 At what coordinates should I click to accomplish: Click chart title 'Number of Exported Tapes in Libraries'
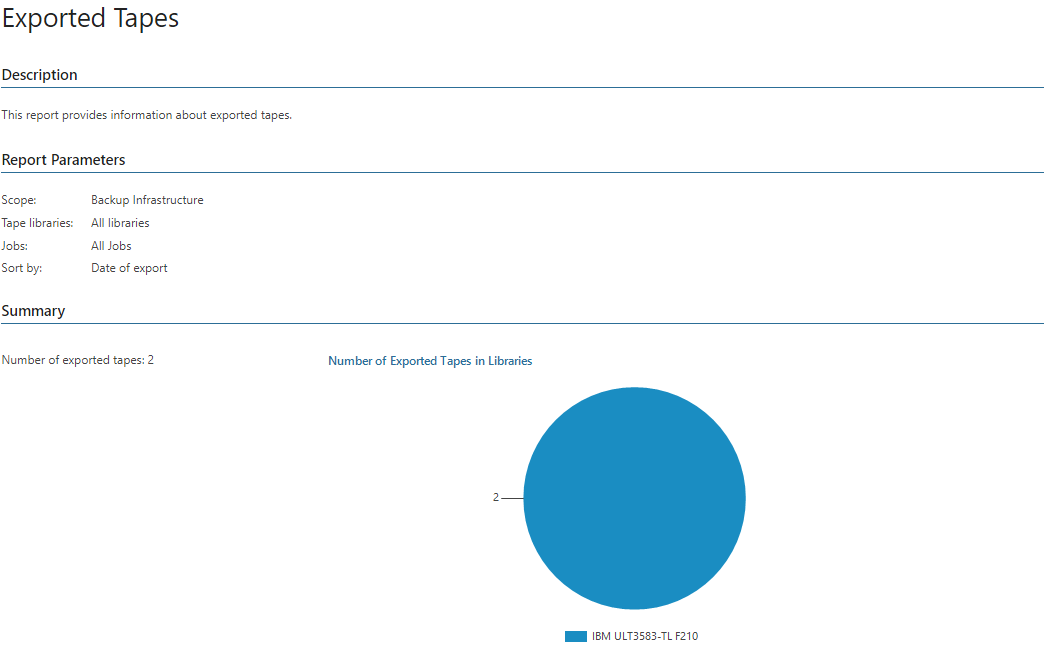tap(430, 361)
